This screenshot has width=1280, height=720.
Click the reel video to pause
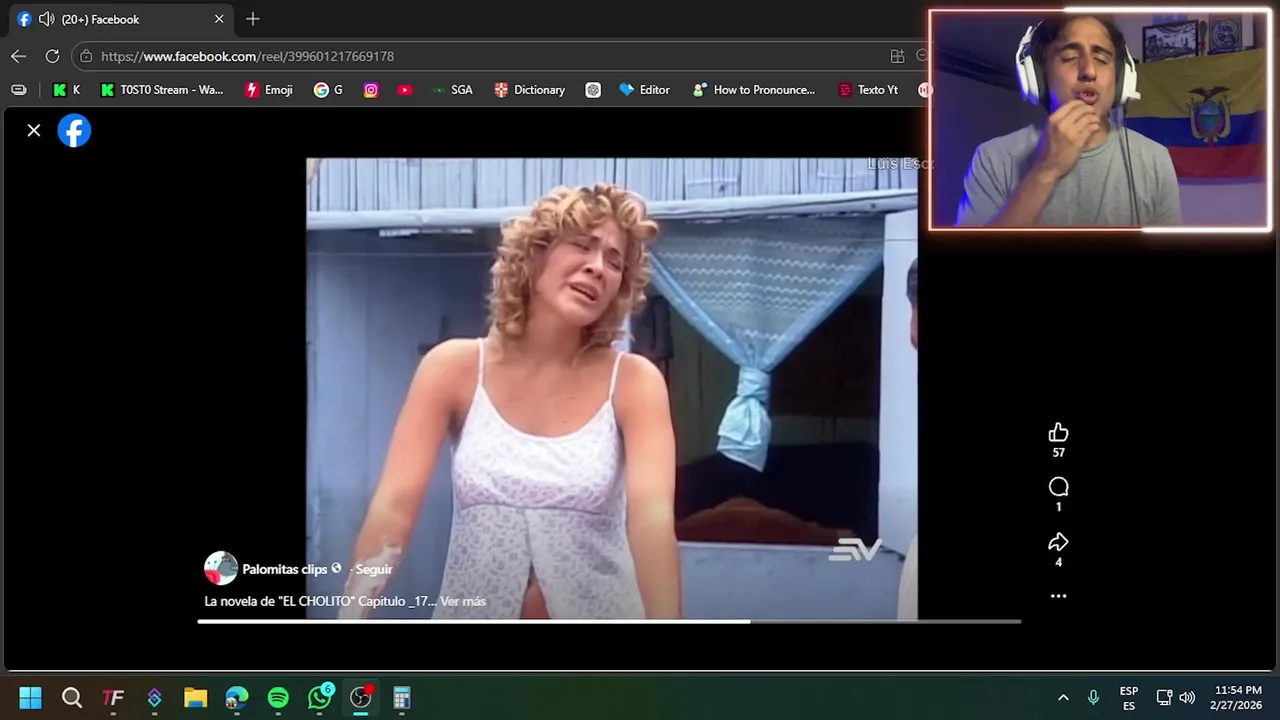(x=611, y=388)
